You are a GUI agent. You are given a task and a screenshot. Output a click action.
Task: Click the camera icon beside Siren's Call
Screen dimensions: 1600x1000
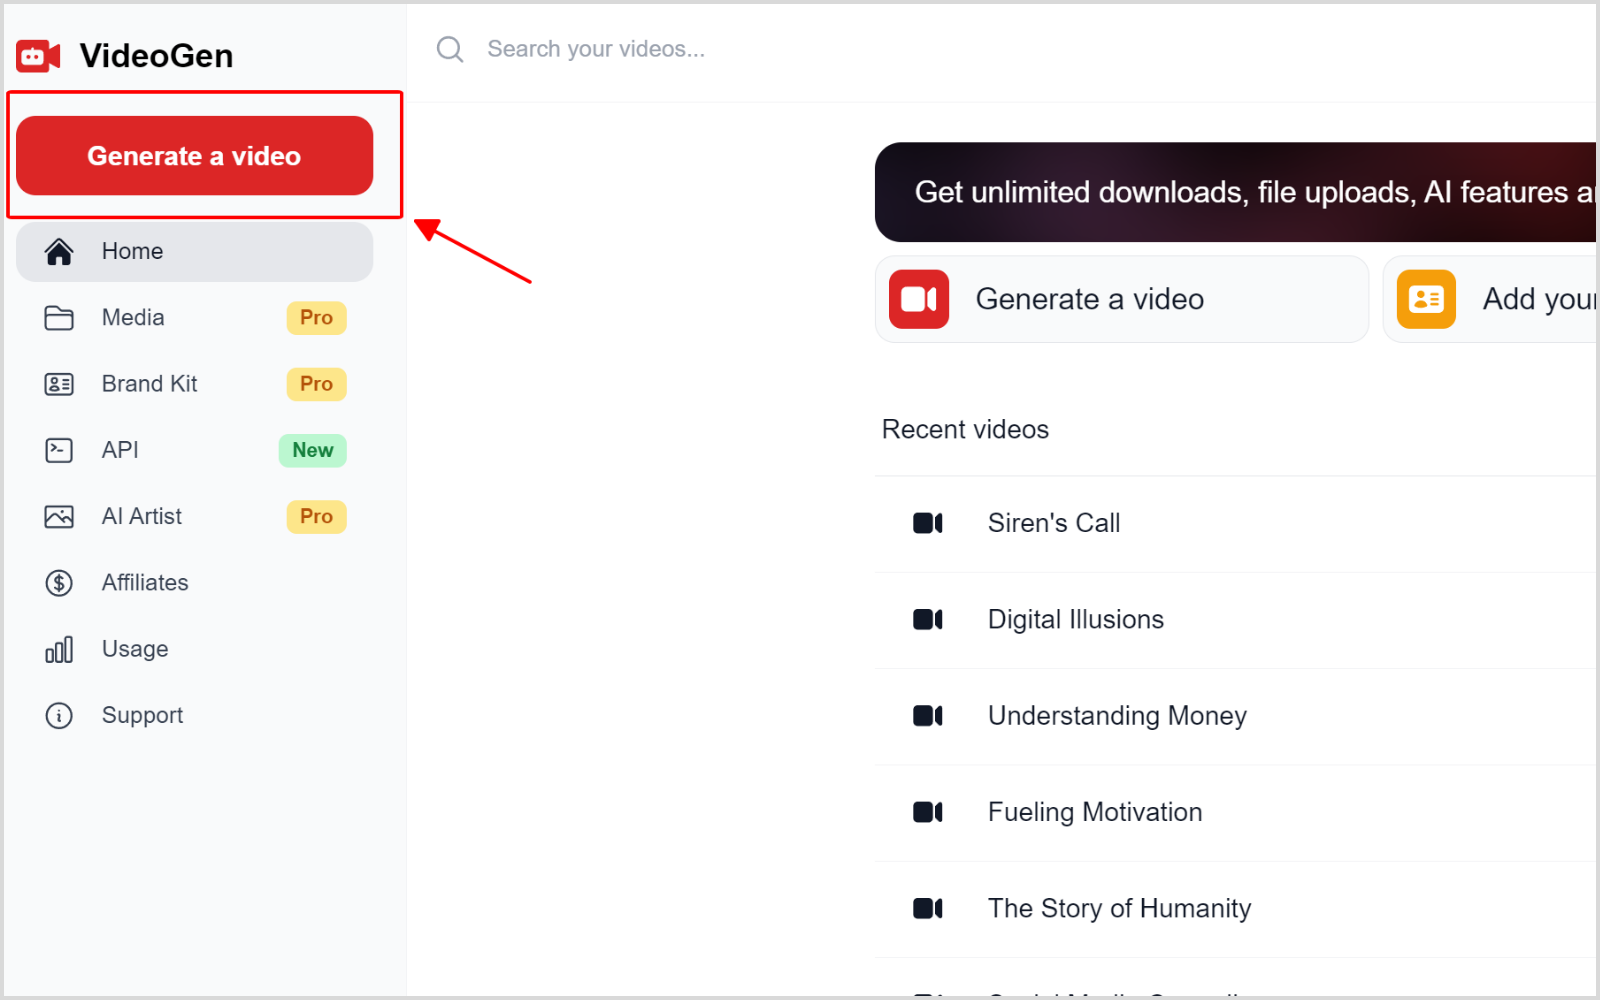click(x=928, y=523)
